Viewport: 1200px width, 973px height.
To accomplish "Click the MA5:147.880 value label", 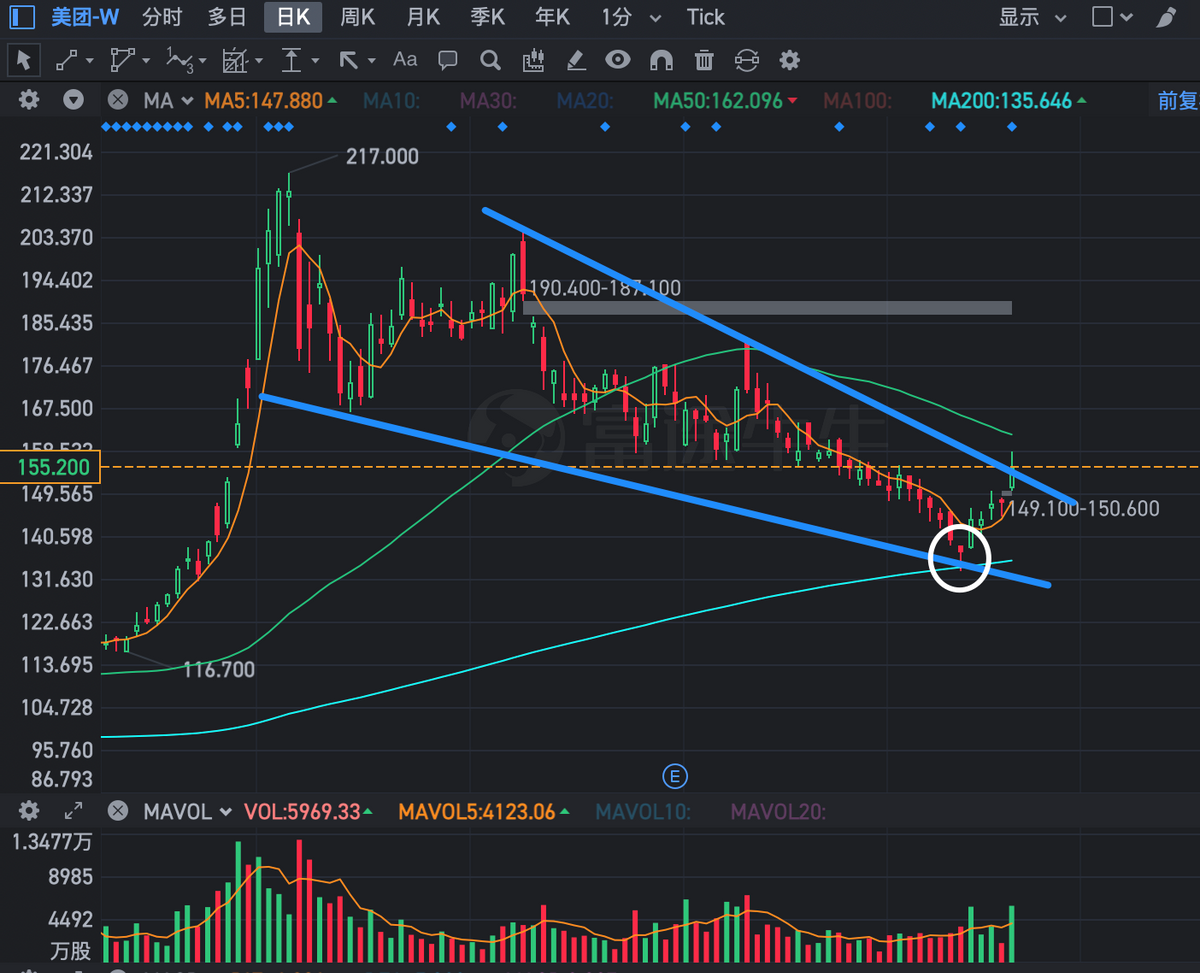I will click(264, 101).
